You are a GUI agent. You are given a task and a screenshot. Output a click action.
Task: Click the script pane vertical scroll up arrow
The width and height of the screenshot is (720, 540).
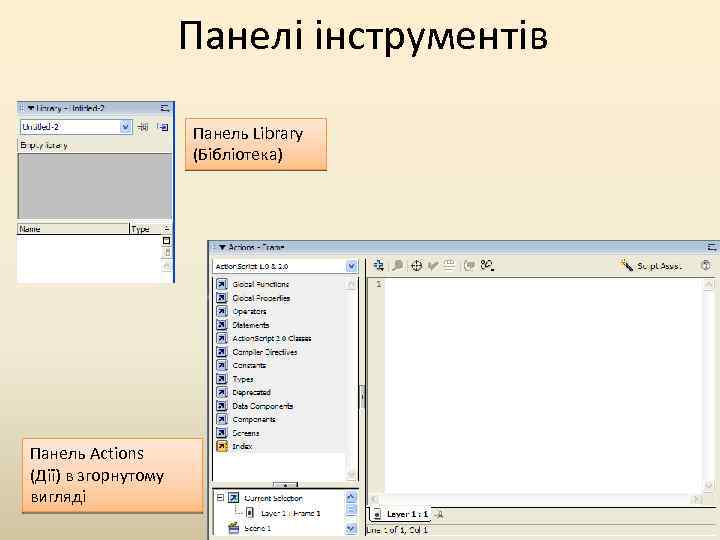[709, 285]
